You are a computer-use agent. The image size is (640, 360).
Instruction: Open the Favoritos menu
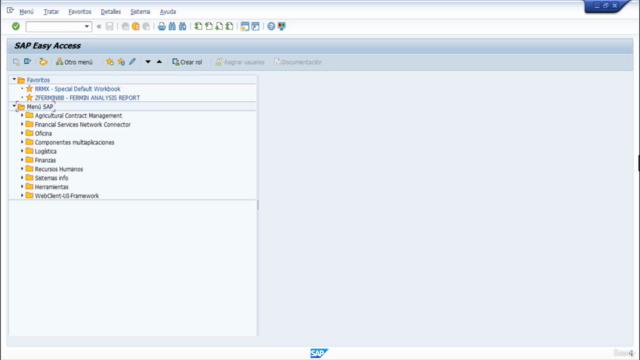(x=80, y=12)
